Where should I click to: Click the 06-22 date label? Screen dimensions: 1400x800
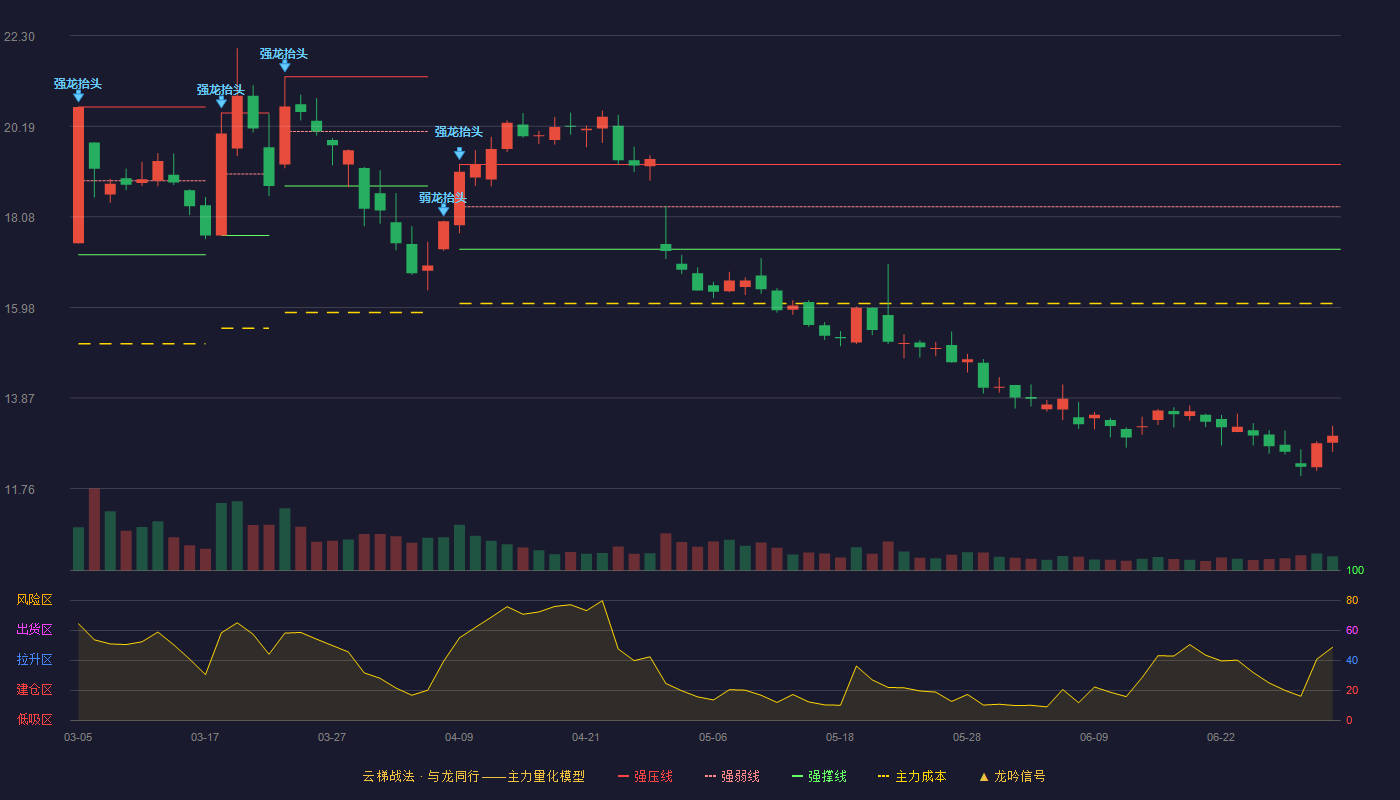(1221, 737)
